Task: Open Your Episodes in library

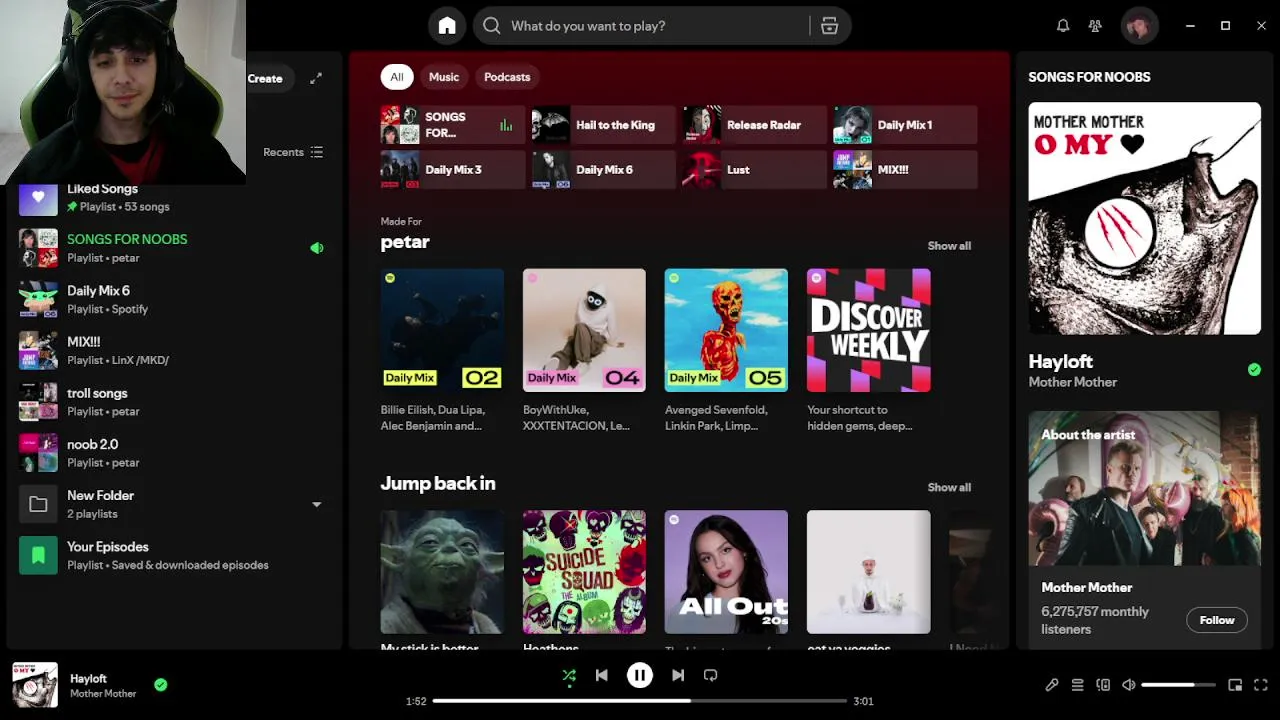Action: pyautogui.click(x=174, y=555)
